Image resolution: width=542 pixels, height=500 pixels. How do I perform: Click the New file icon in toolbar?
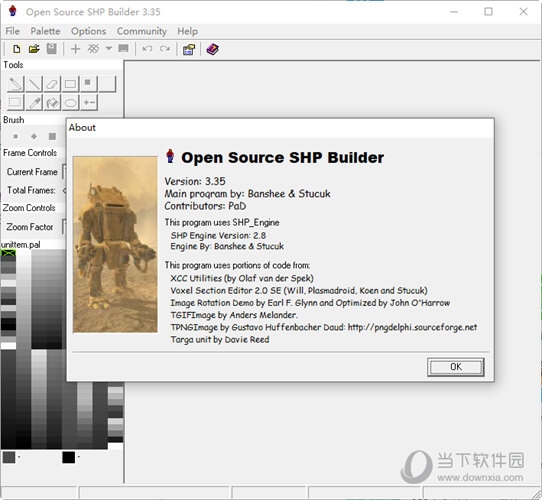(16, 49)
